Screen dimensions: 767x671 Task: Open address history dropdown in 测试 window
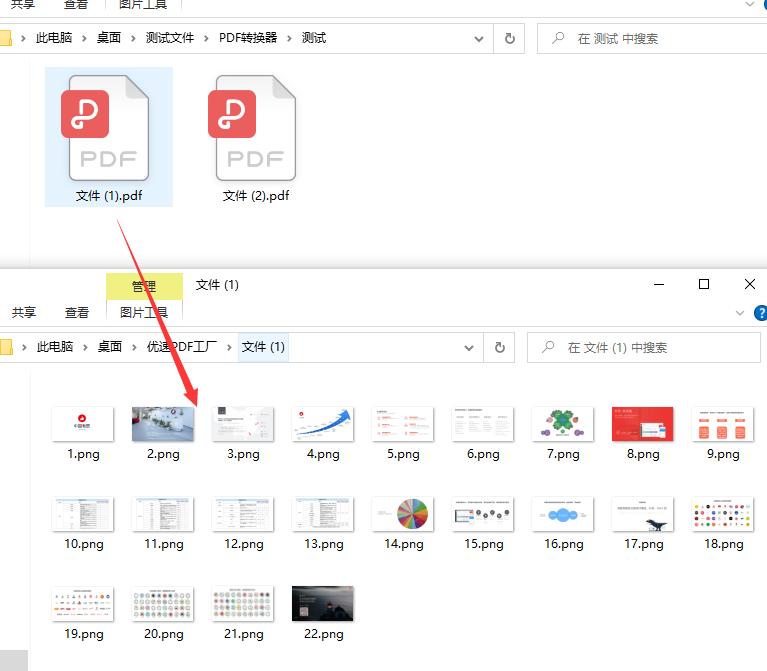[x=479, y=39]
